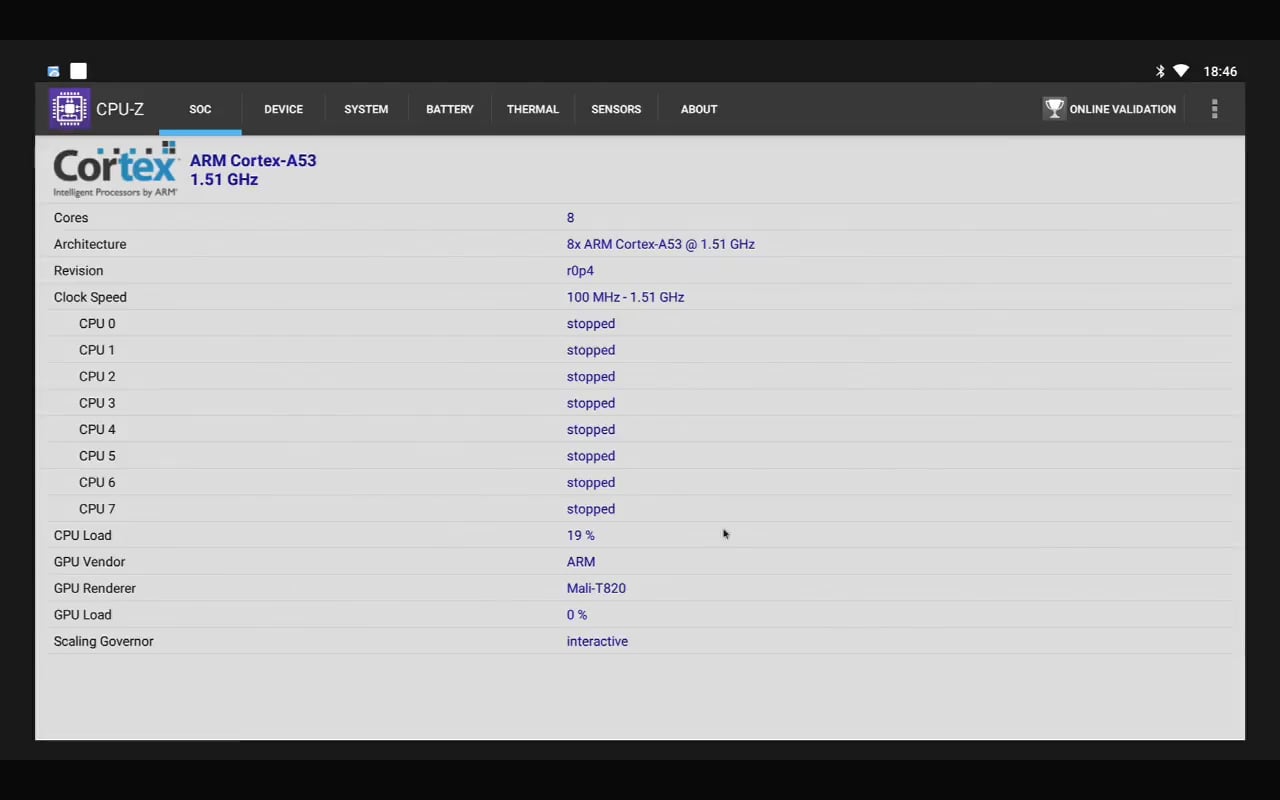This screenshot has height=800, width=1280.
Task: Select the CPU 3 row label
Action: pos(97,403)
